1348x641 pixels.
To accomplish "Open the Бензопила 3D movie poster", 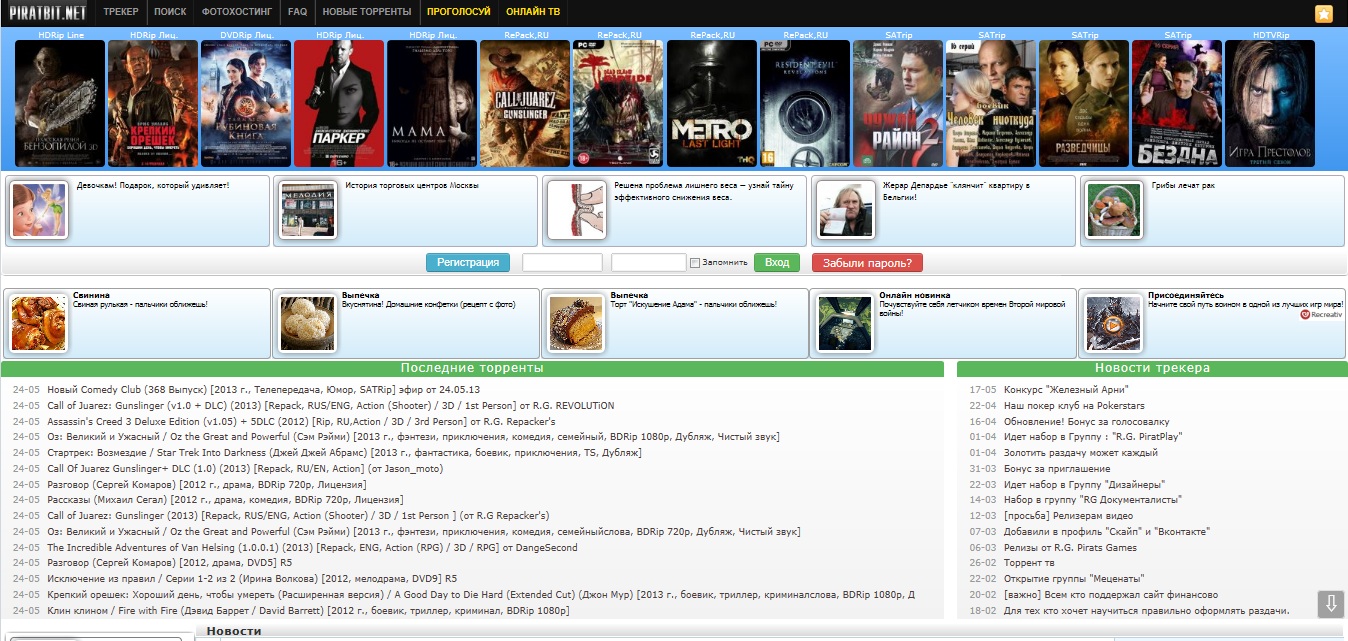I will pyautogui.click(x=60, y=103).
